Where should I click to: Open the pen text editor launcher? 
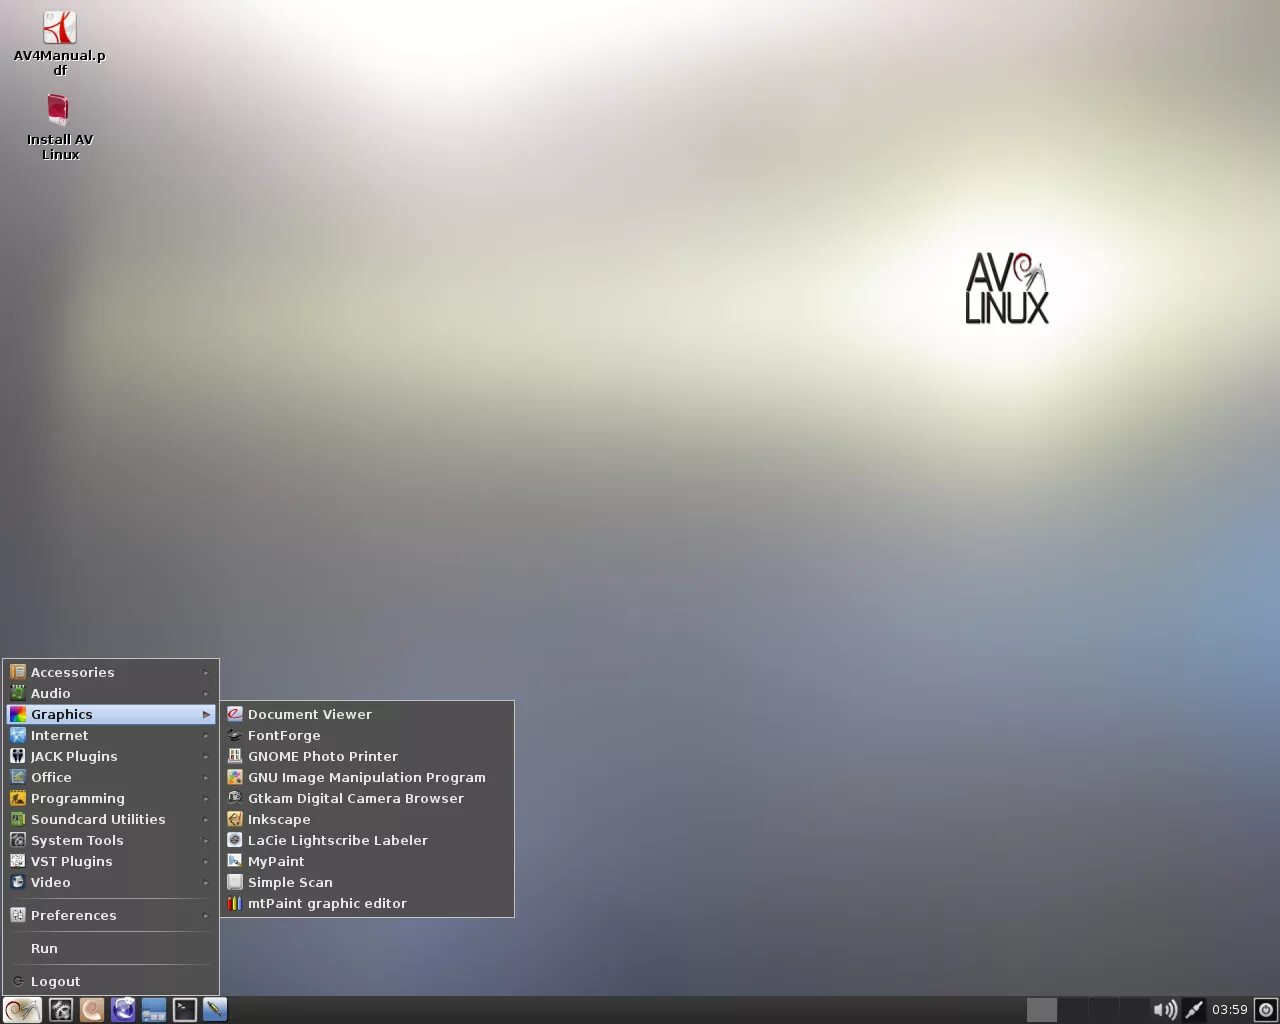tap(215, 1010)
